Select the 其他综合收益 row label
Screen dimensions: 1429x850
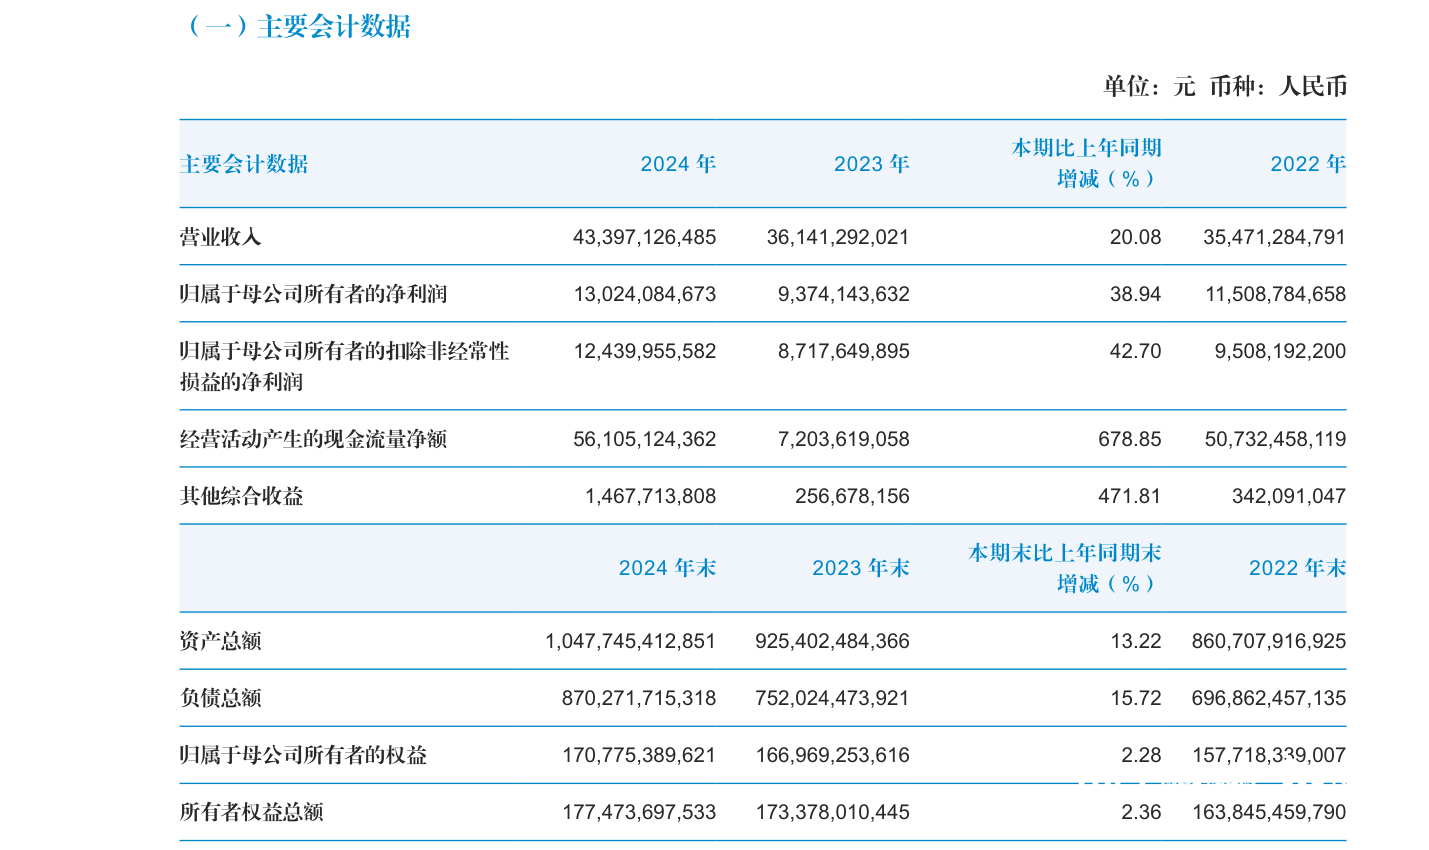click(241, 496)
